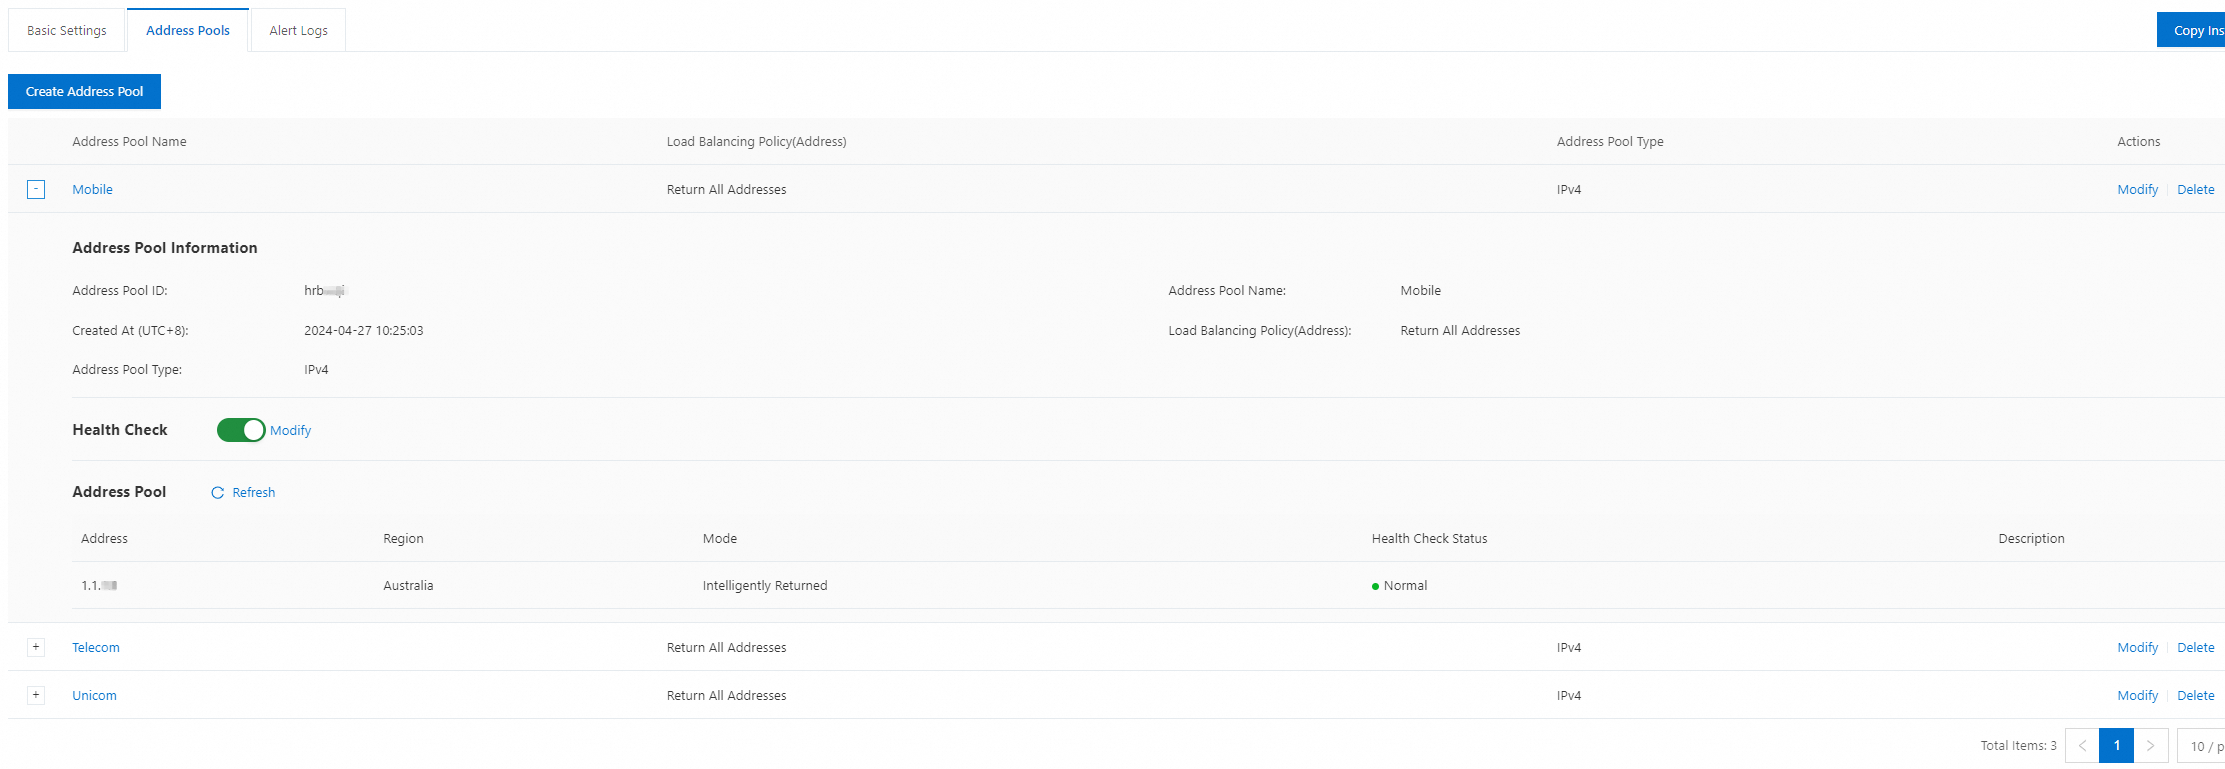Go to the previous page arrow
Screen dimensions: 2225x769
point(2082,746)
